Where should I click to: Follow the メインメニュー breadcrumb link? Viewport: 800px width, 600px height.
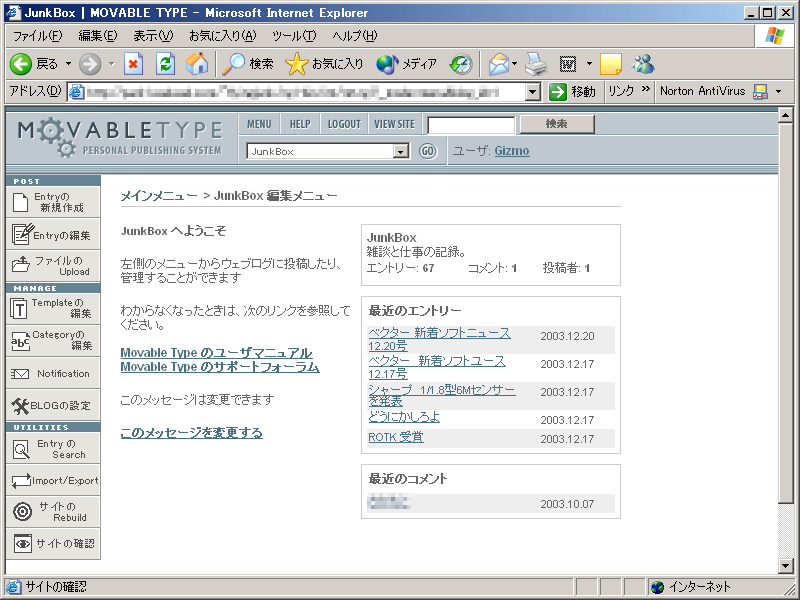[159, 196]
